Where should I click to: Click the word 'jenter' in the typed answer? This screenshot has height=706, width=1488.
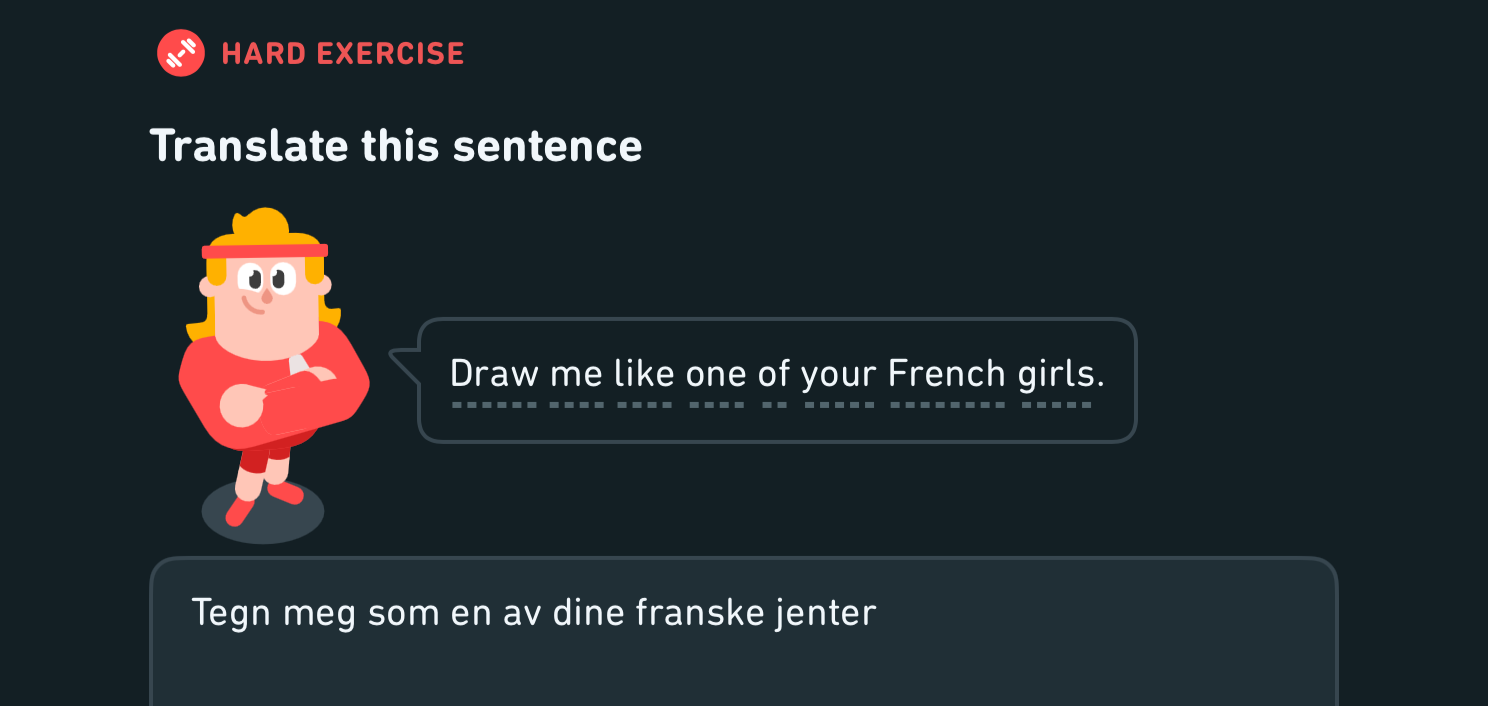pos(826,613)
